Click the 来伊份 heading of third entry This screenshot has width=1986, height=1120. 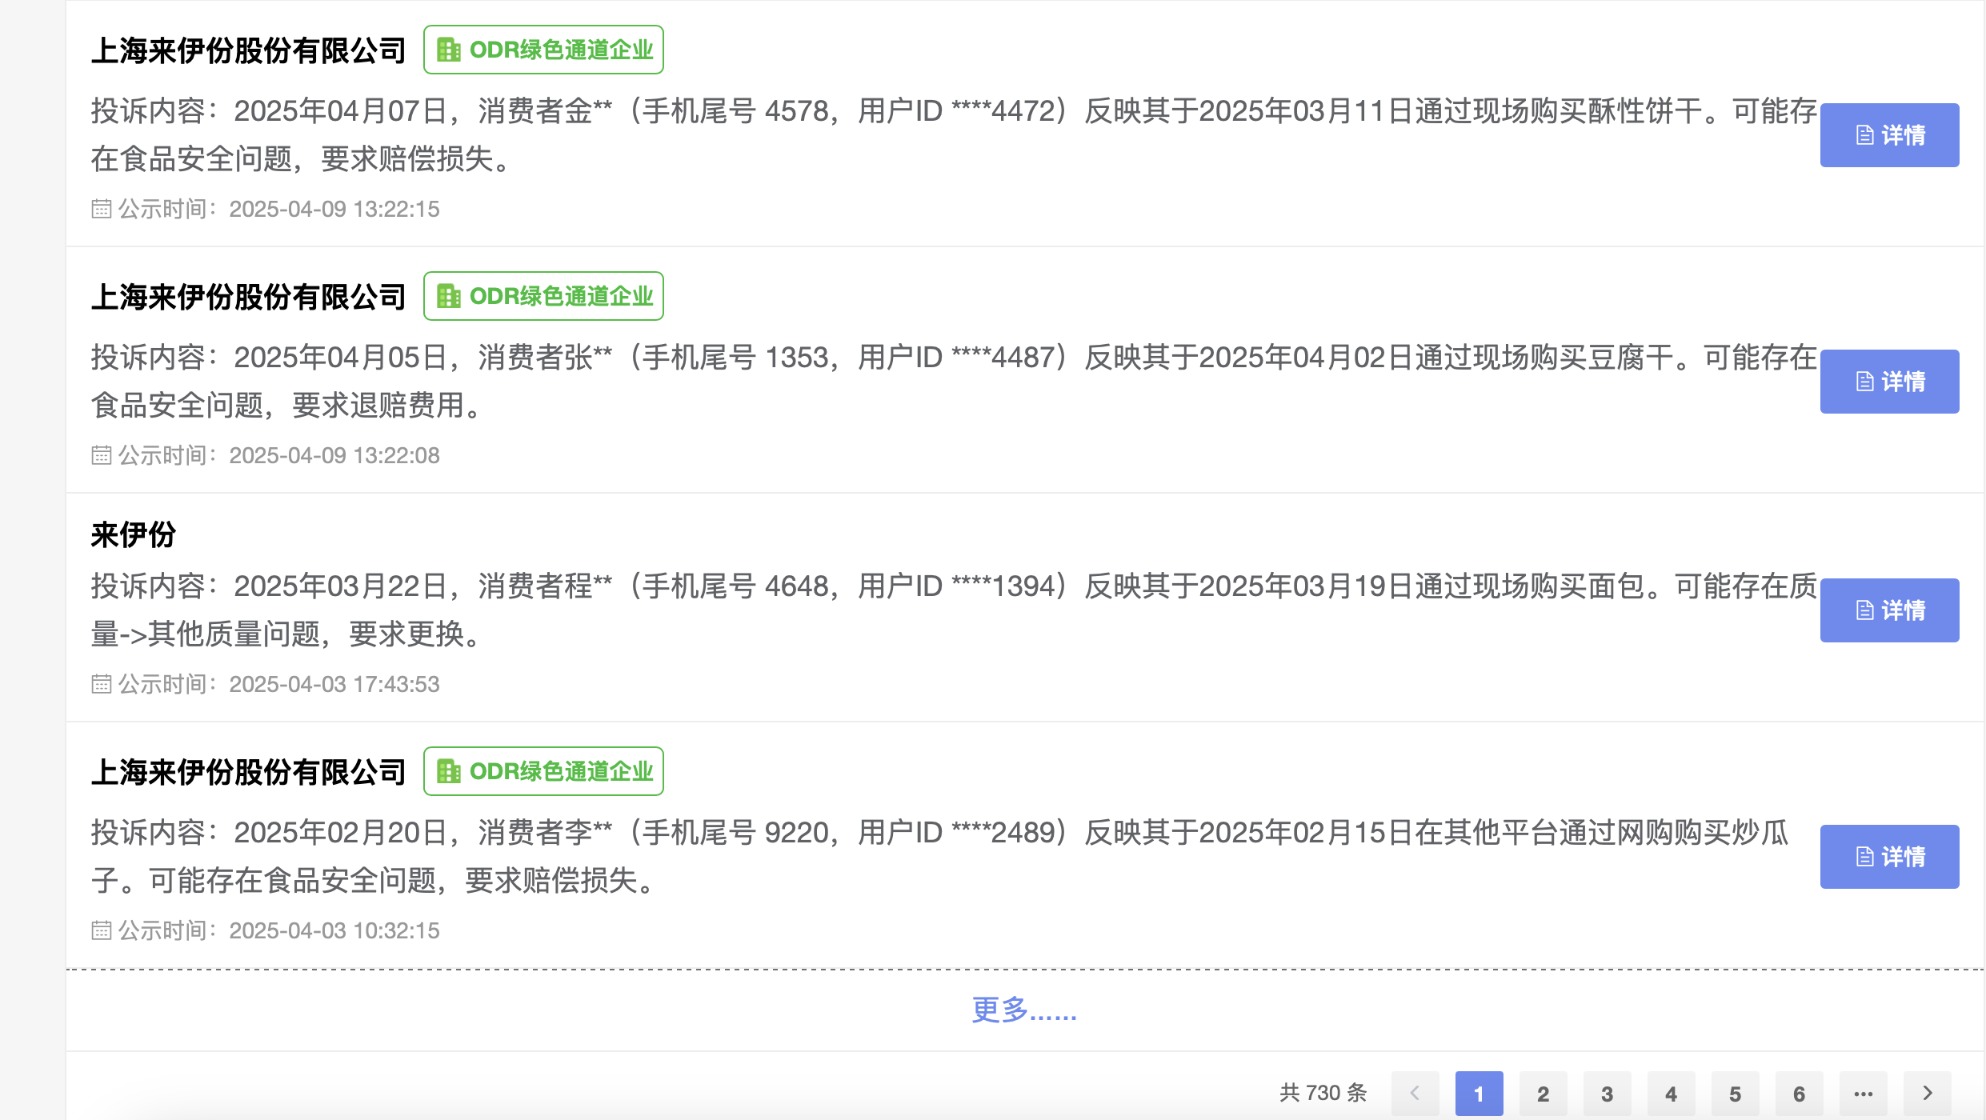coord(133,535)
